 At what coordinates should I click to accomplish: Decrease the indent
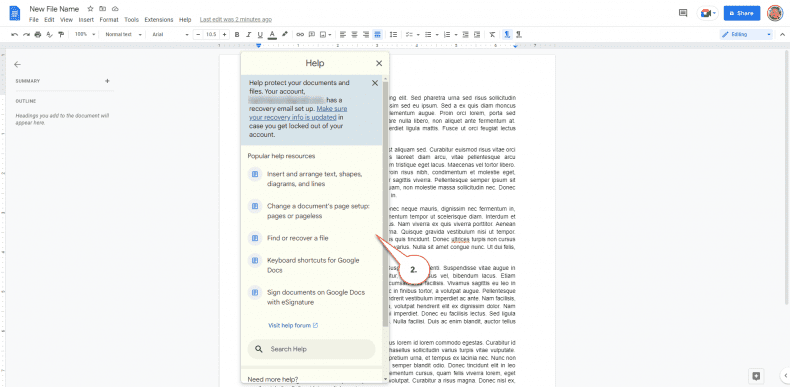click(465, 35)
